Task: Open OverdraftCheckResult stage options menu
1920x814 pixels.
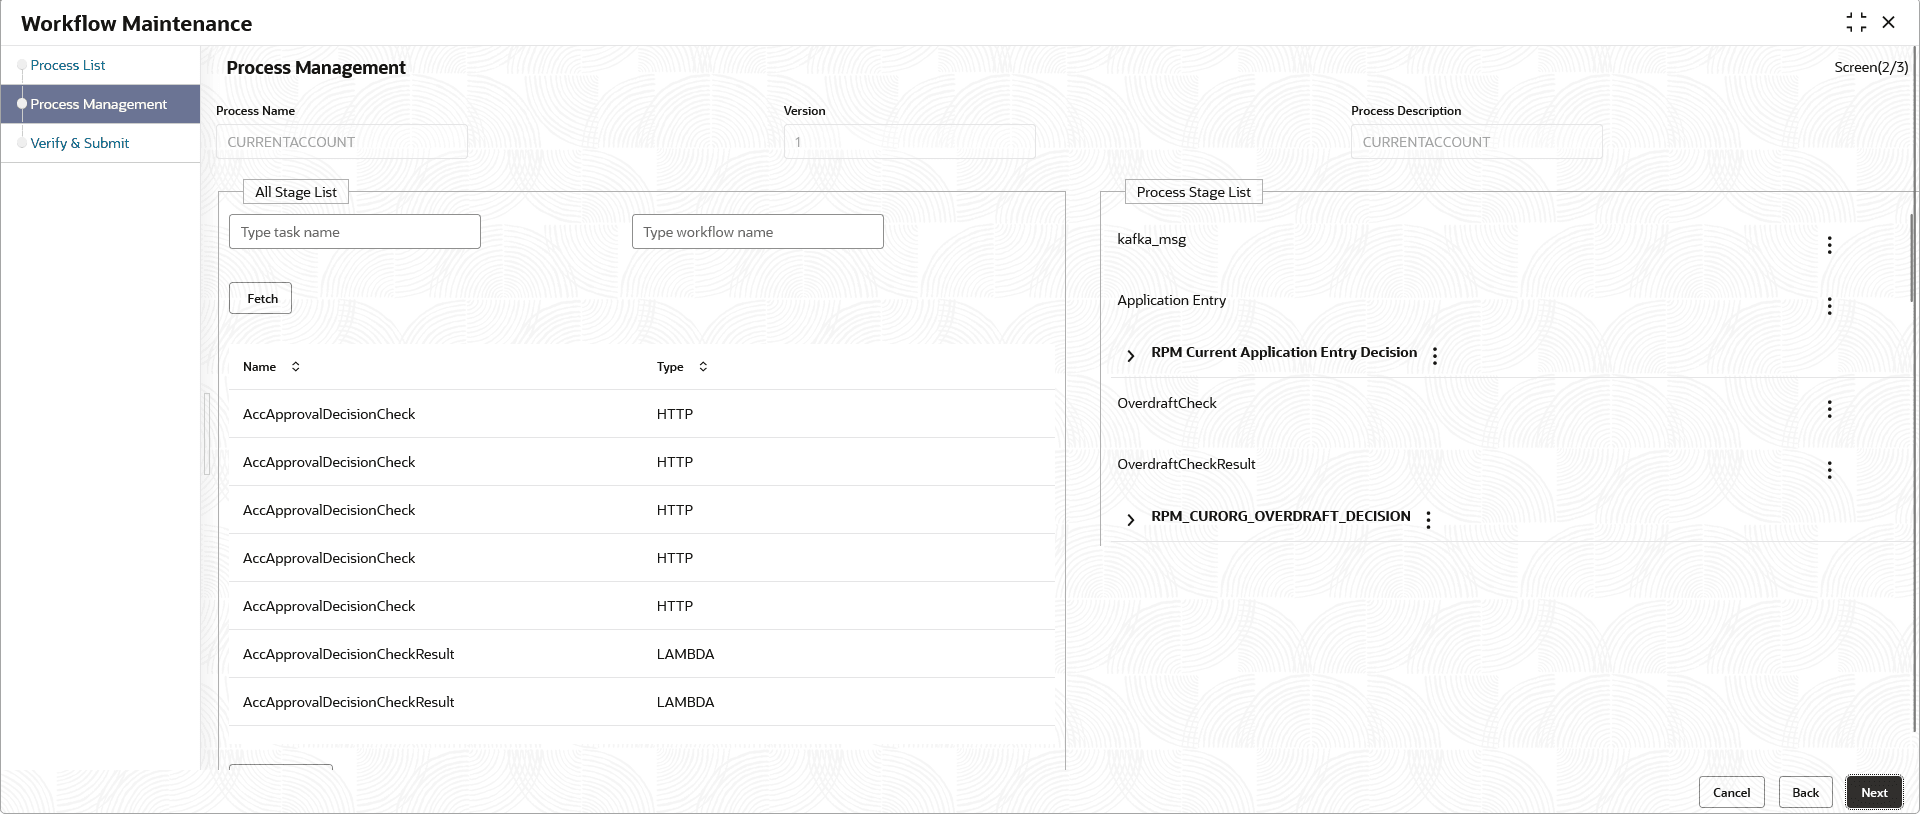Action: click(x=1829, y=470)
